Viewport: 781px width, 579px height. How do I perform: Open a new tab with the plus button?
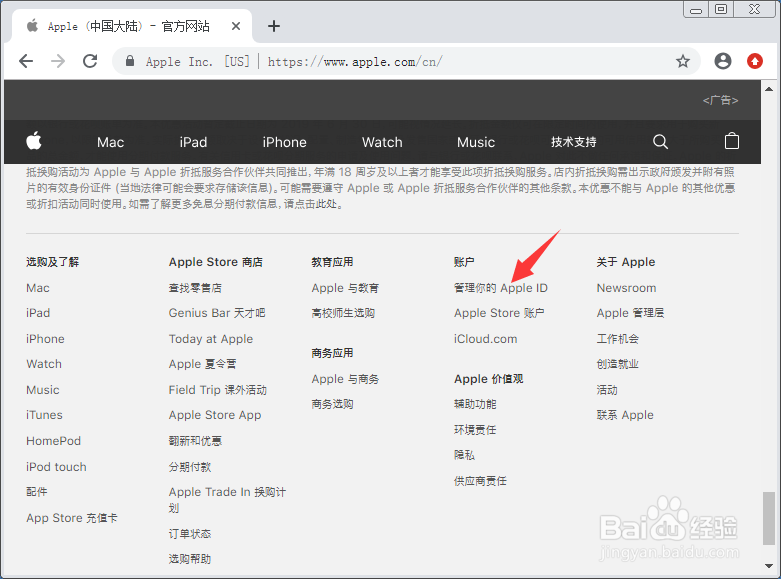click(274, 26)
